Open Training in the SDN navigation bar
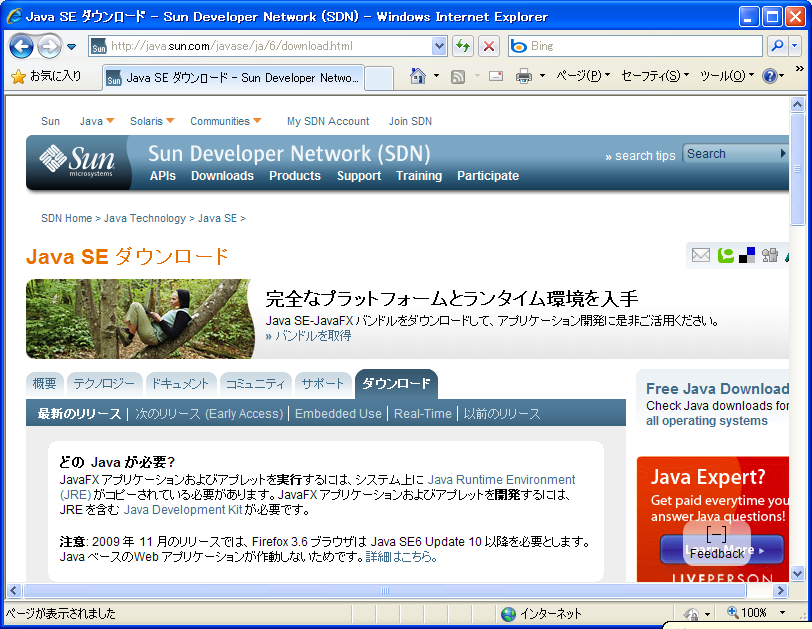 pos(419,176)
